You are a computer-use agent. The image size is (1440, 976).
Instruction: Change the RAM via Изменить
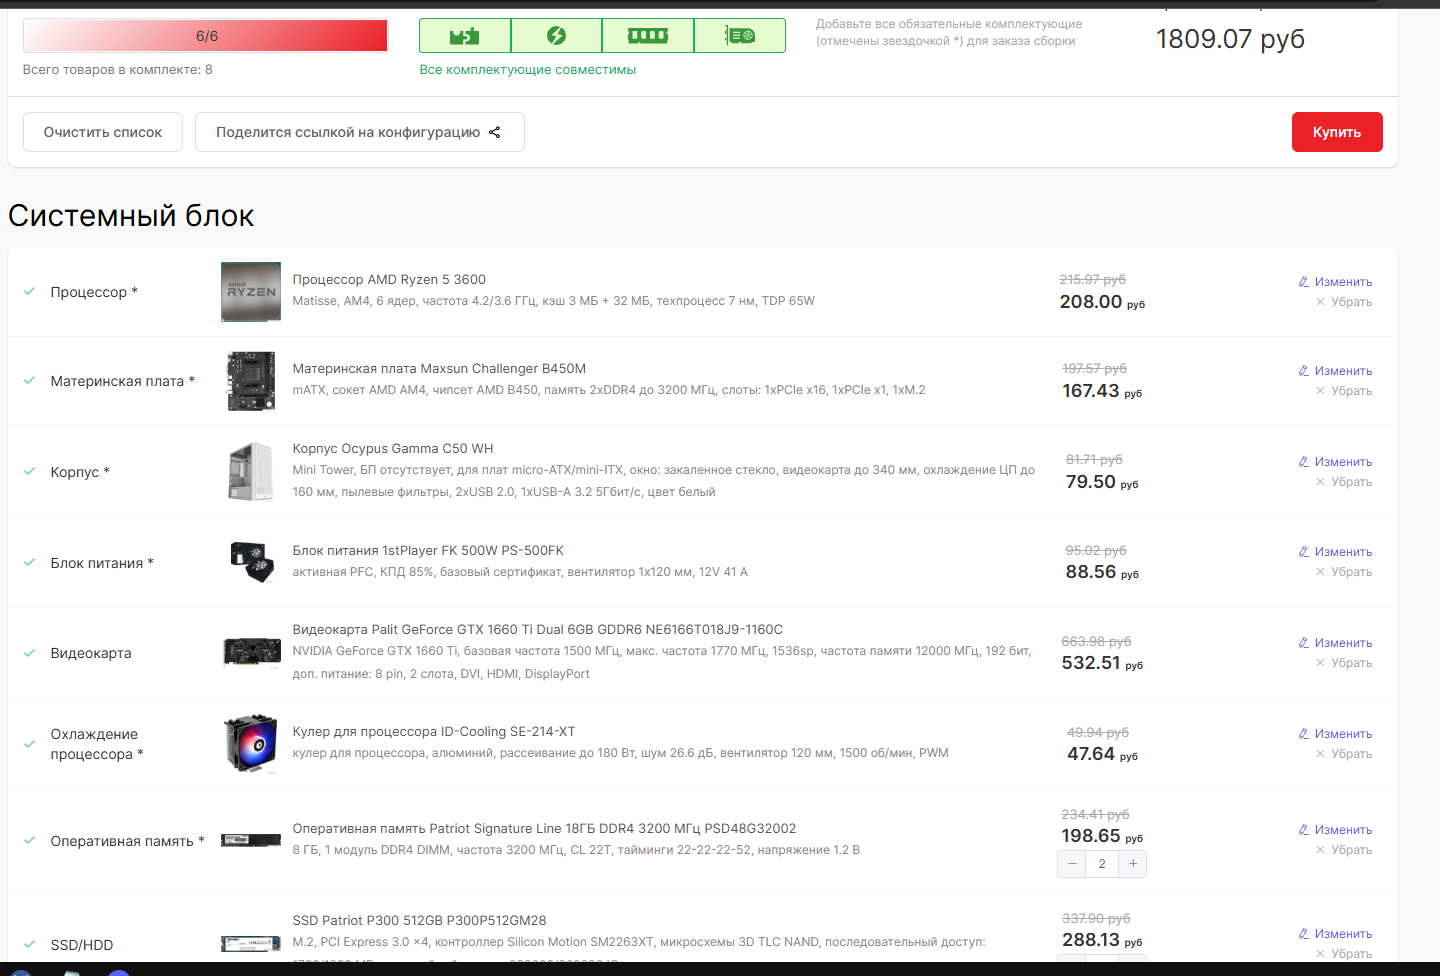[1335, 830]
